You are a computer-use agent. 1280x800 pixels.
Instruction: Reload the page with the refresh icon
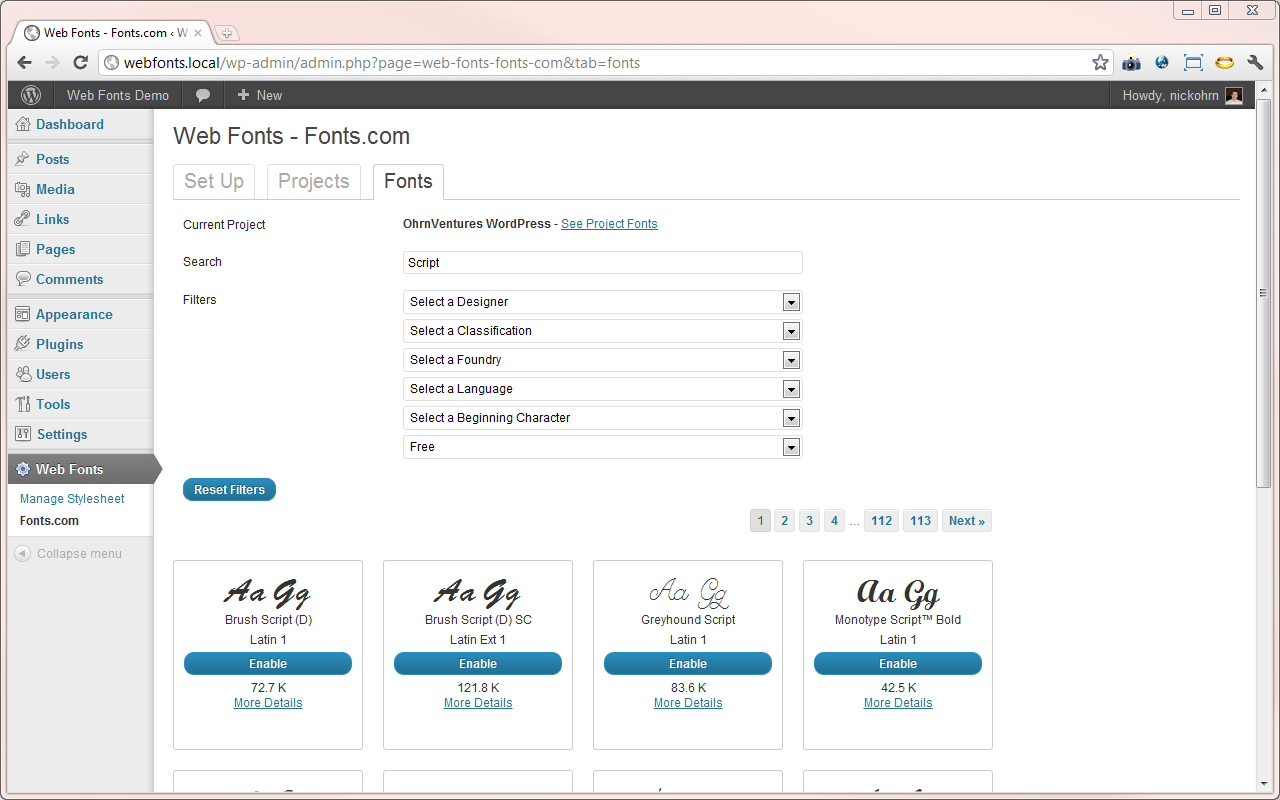(x=81, y=62)
